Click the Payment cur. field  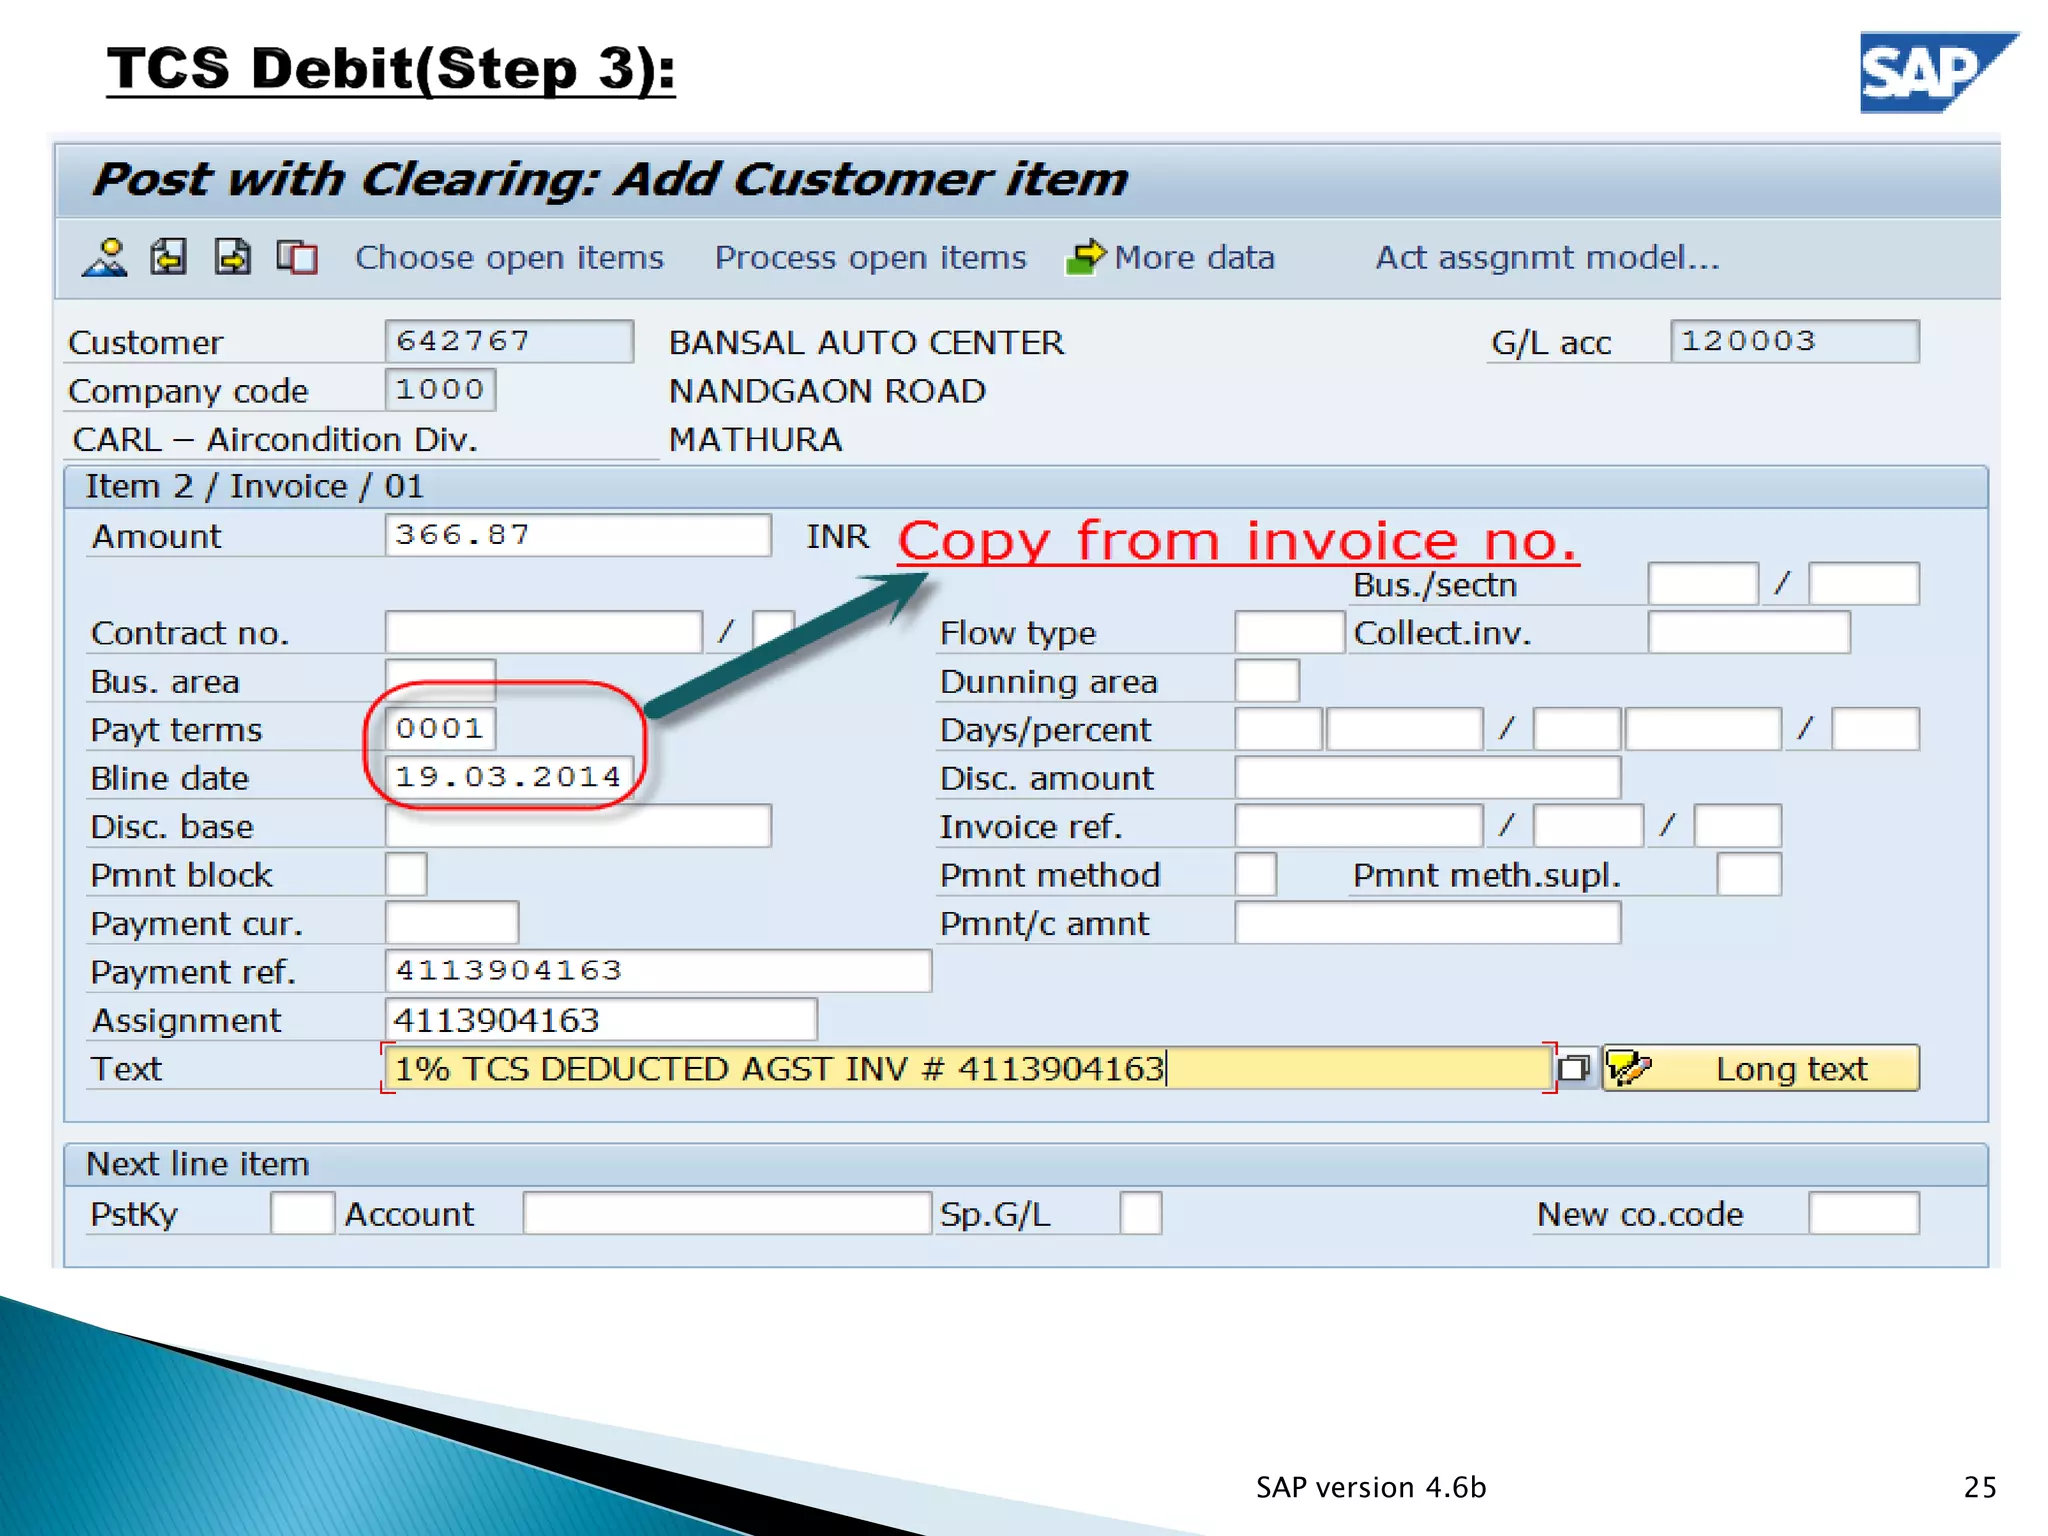click(x=452, y=922)
